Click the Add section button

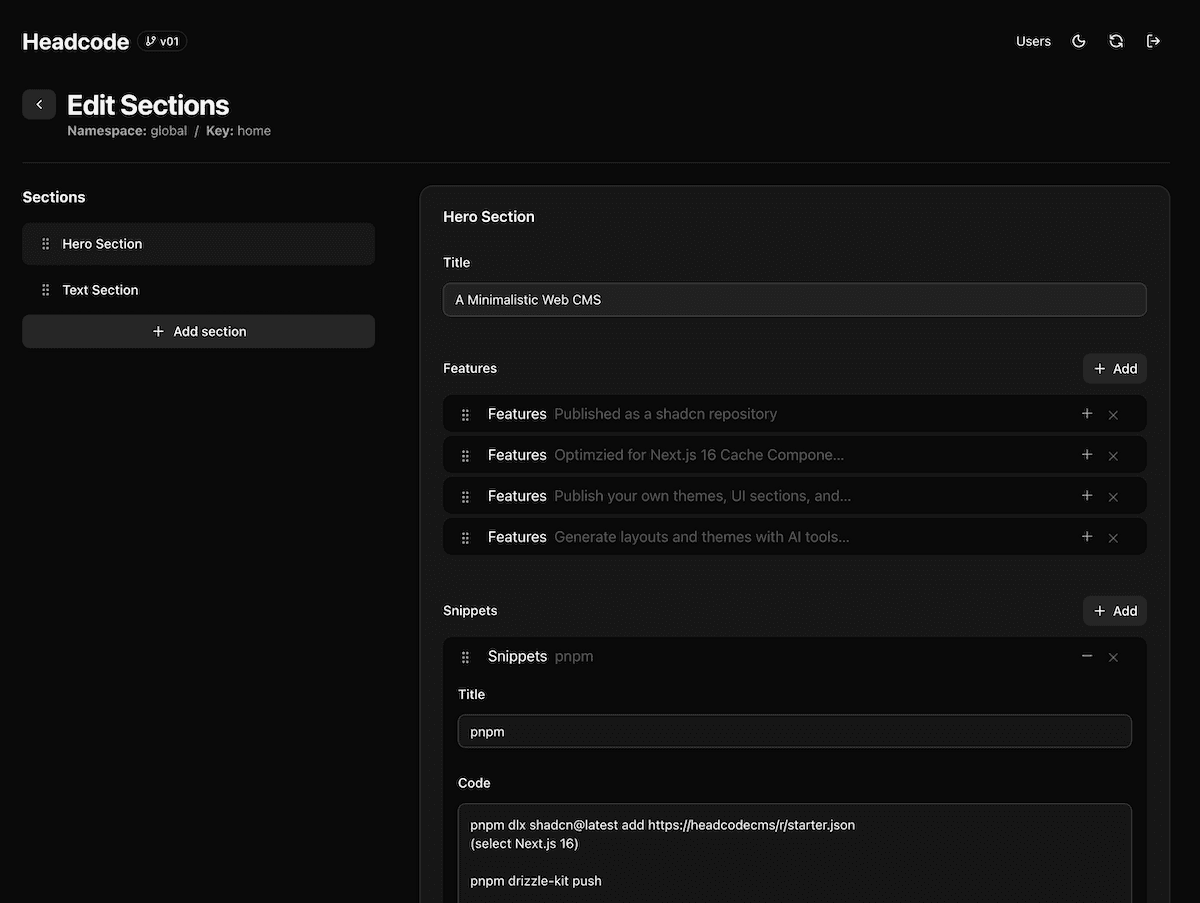point(198,331)
